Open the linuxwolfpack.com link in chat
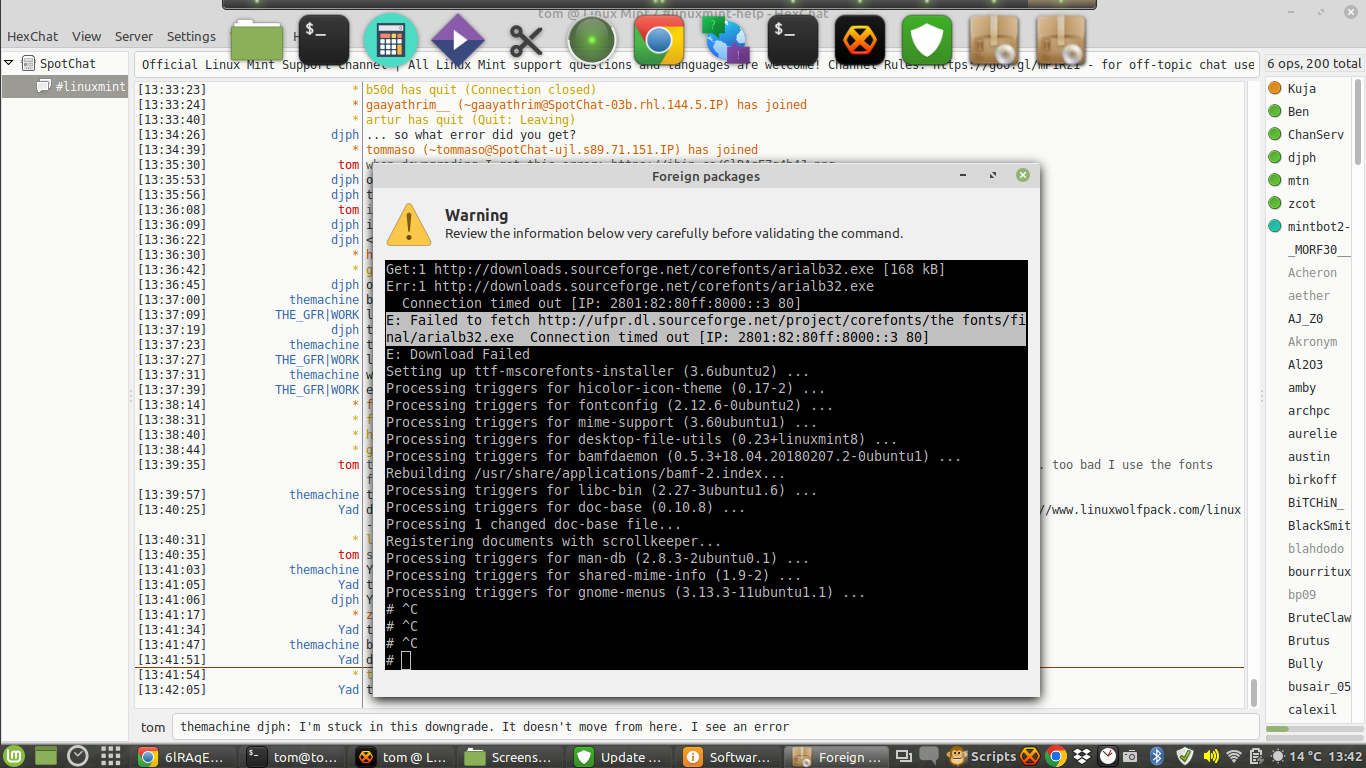This screenshot has width=1366, height=768. 1142,510
